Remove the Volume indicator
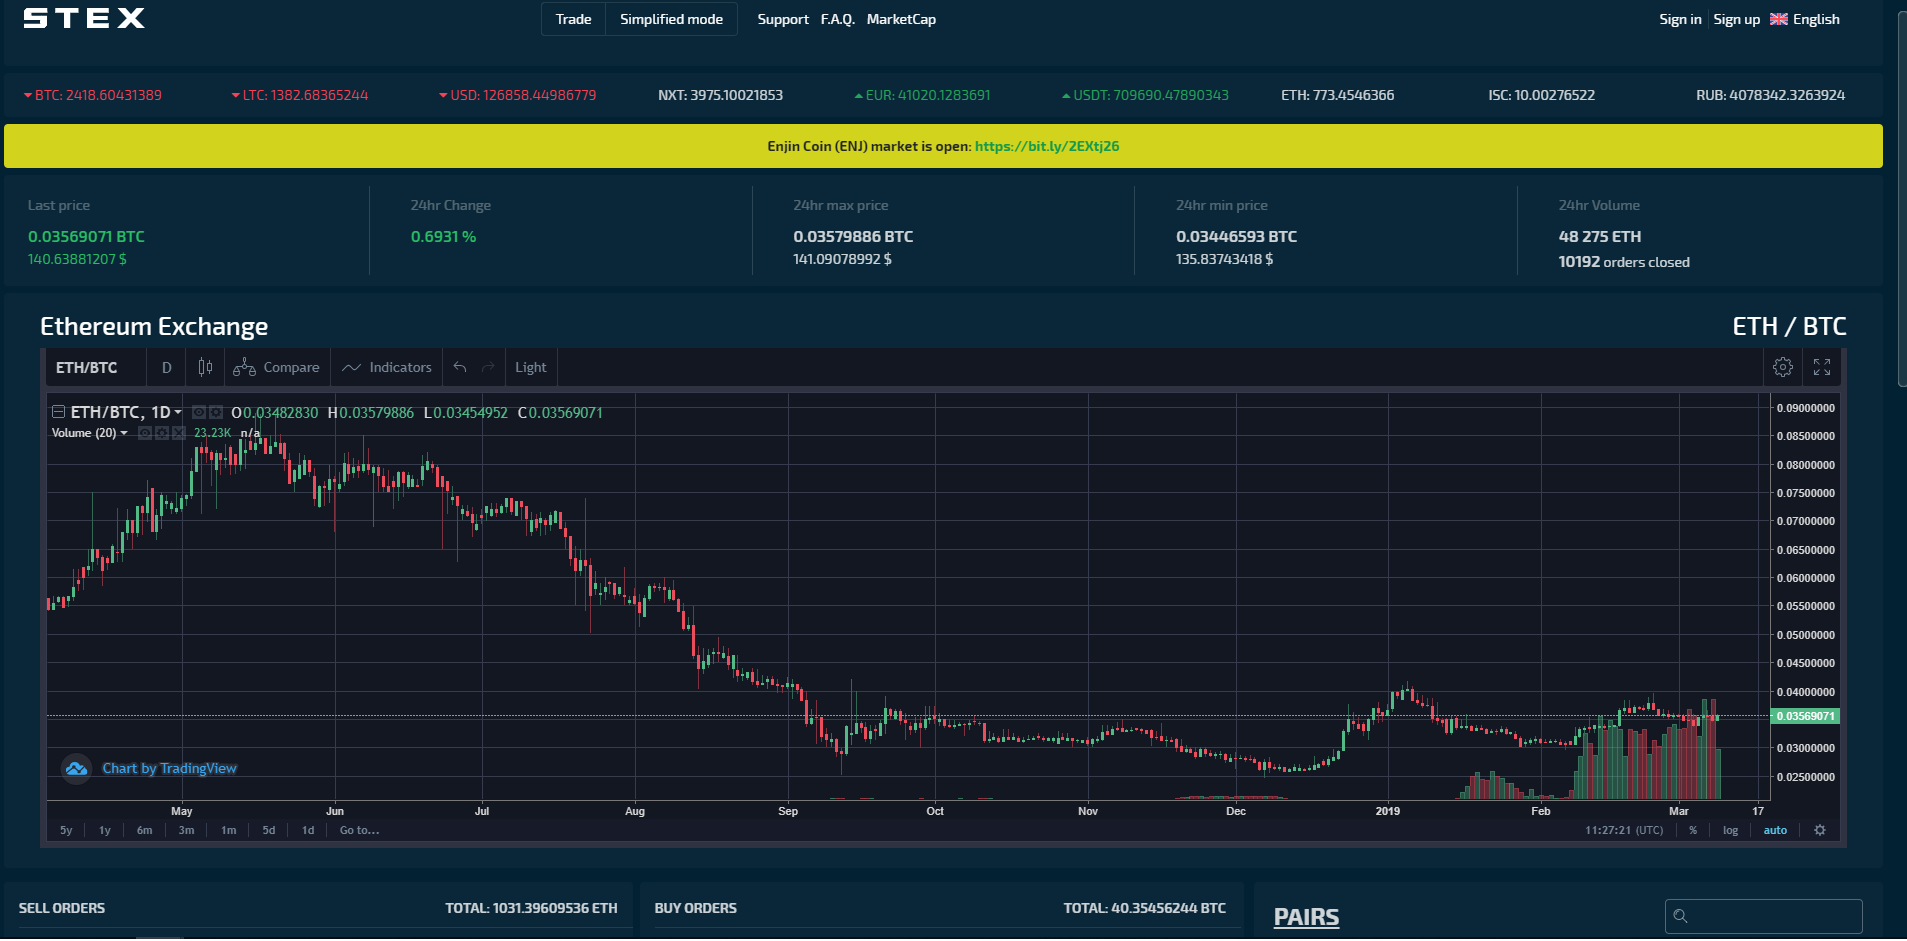This screenshot has height=941, width=1907. (179, 433)
